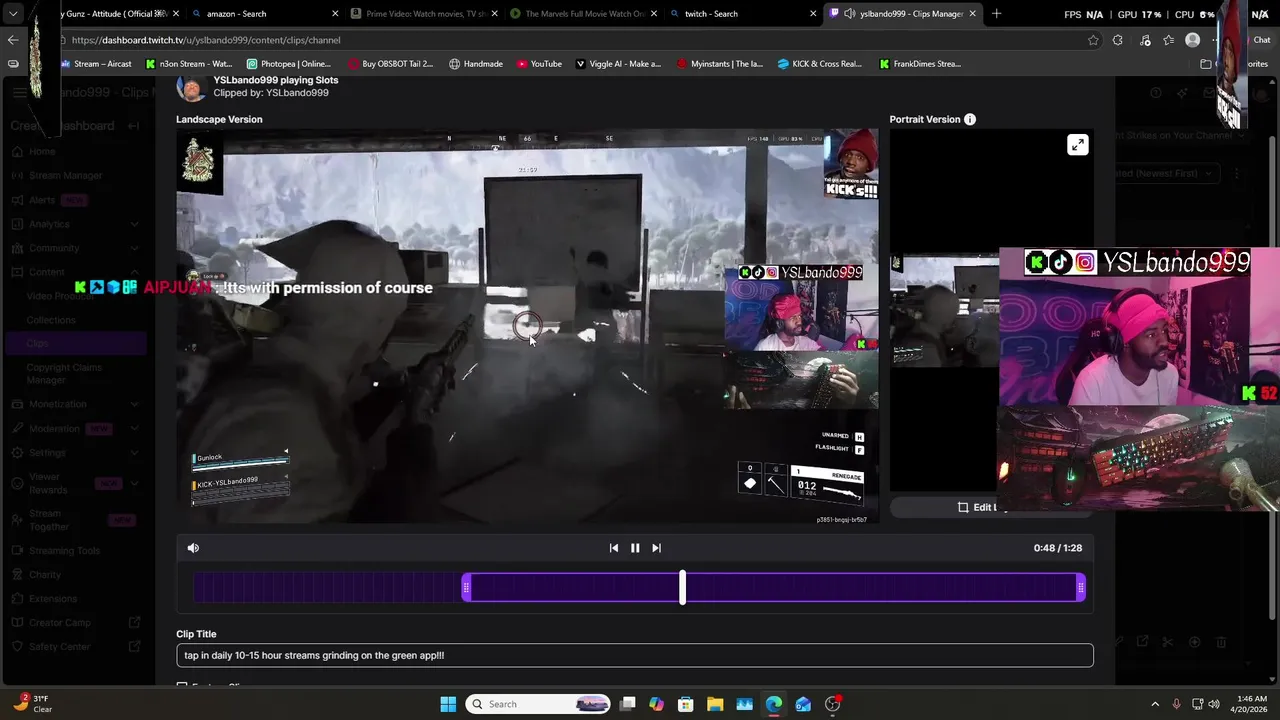
Task: Open the Myinstants bookmark
Action: [720, 64]
